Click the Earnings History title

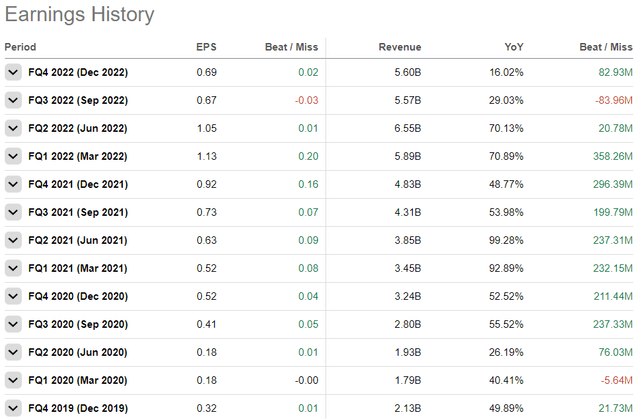80,15
